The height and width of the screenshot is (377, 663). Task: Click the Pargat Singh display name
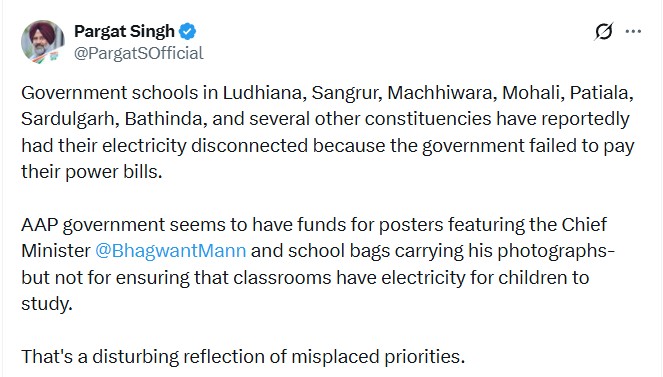tap(124, 31)
